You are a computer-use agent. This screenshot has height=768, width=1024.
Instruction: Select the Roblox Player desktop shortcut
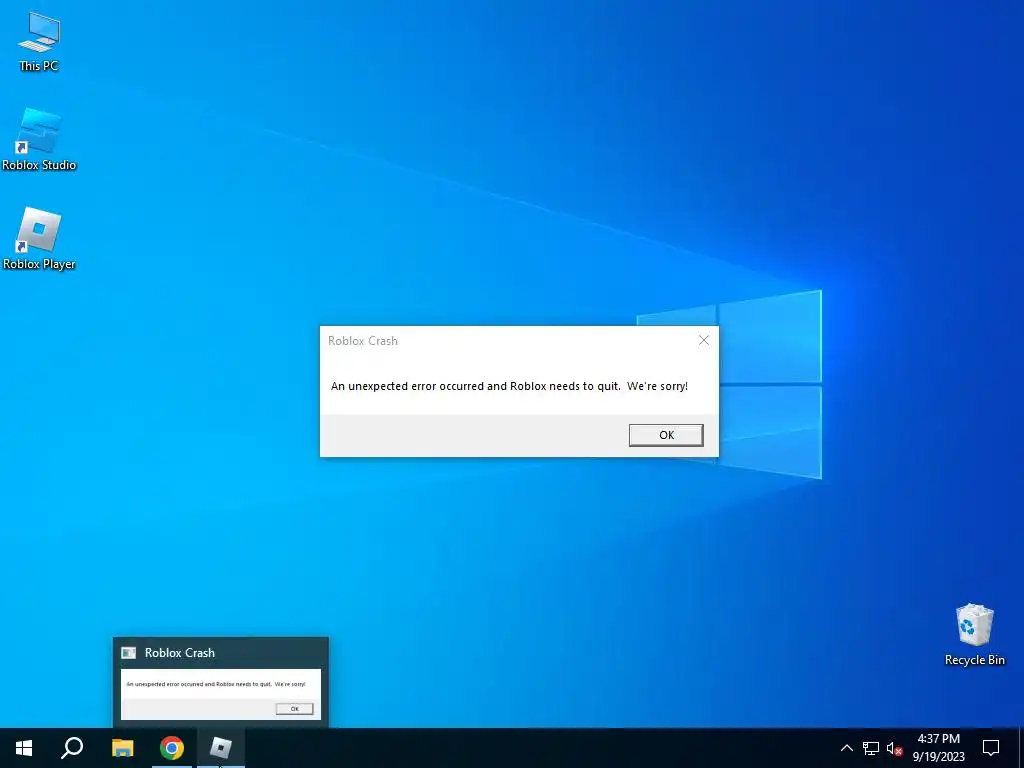click(x=39, y=238)
